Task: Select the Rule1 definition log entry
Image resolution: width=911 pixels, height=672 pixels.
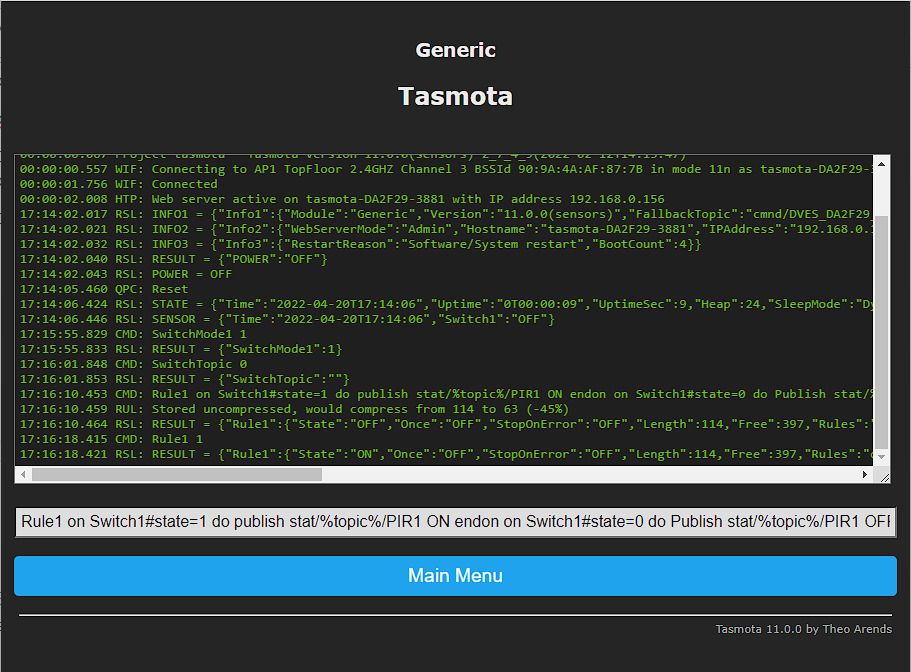Action: pyautogui.click(x=400, y=394)
